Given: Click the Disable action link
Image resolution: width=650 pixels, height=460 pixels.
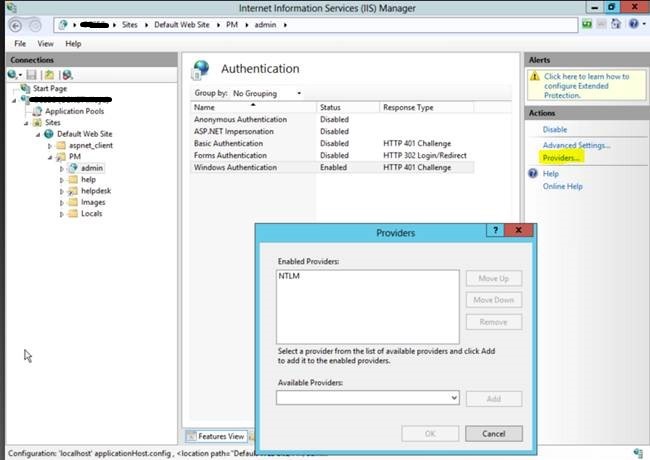Looking at the screenshot, I should pos(555,129).
